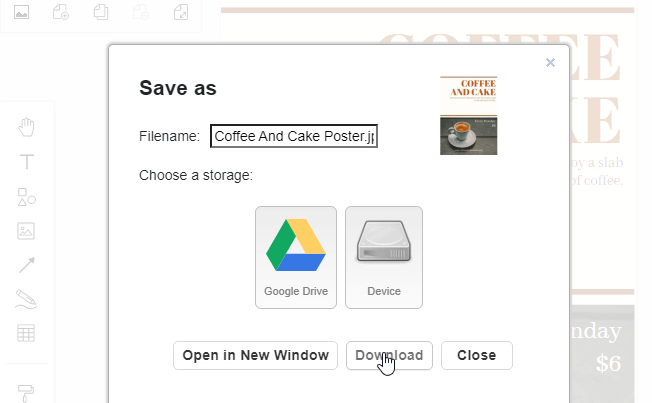This screenshot has height=403, width=652.
Task: Activate the Format Painter roller tool
Action: tap(27, 391)
